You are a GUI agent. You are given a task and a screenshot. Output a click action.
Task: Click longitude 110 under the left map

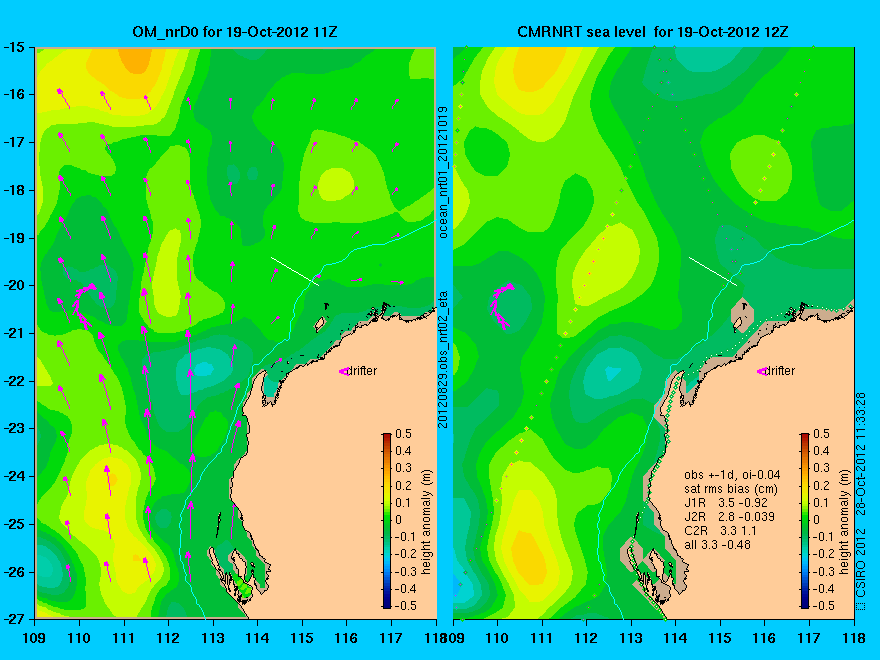coord(79,638)
